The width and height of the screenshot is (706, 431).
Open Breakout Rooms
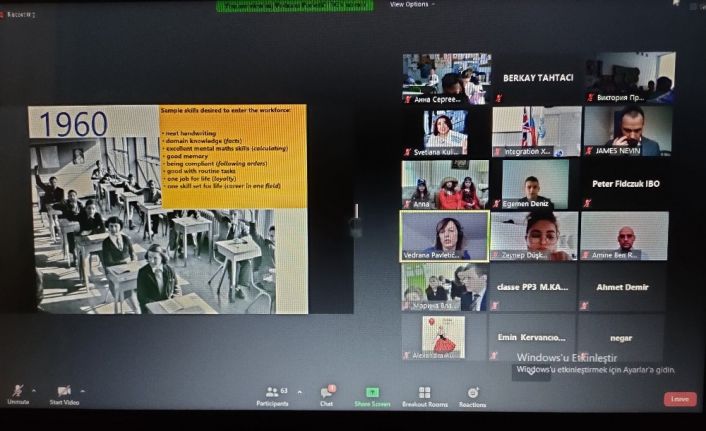click(424, 392)
